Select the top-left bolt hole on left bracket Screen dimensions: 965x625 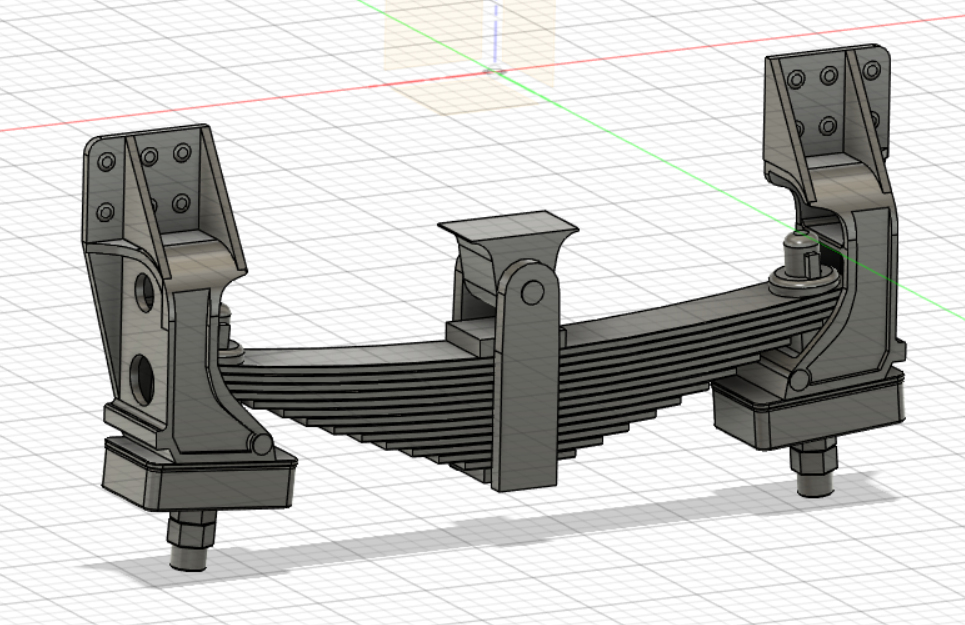click(x=107, y=162)
